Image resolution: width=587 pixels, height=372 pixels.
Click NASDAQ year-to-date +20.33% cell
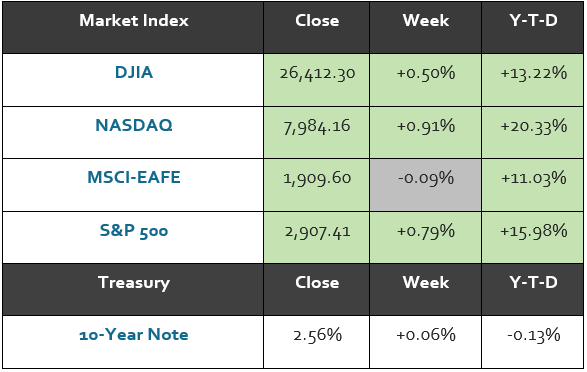[x=532, y=132]
